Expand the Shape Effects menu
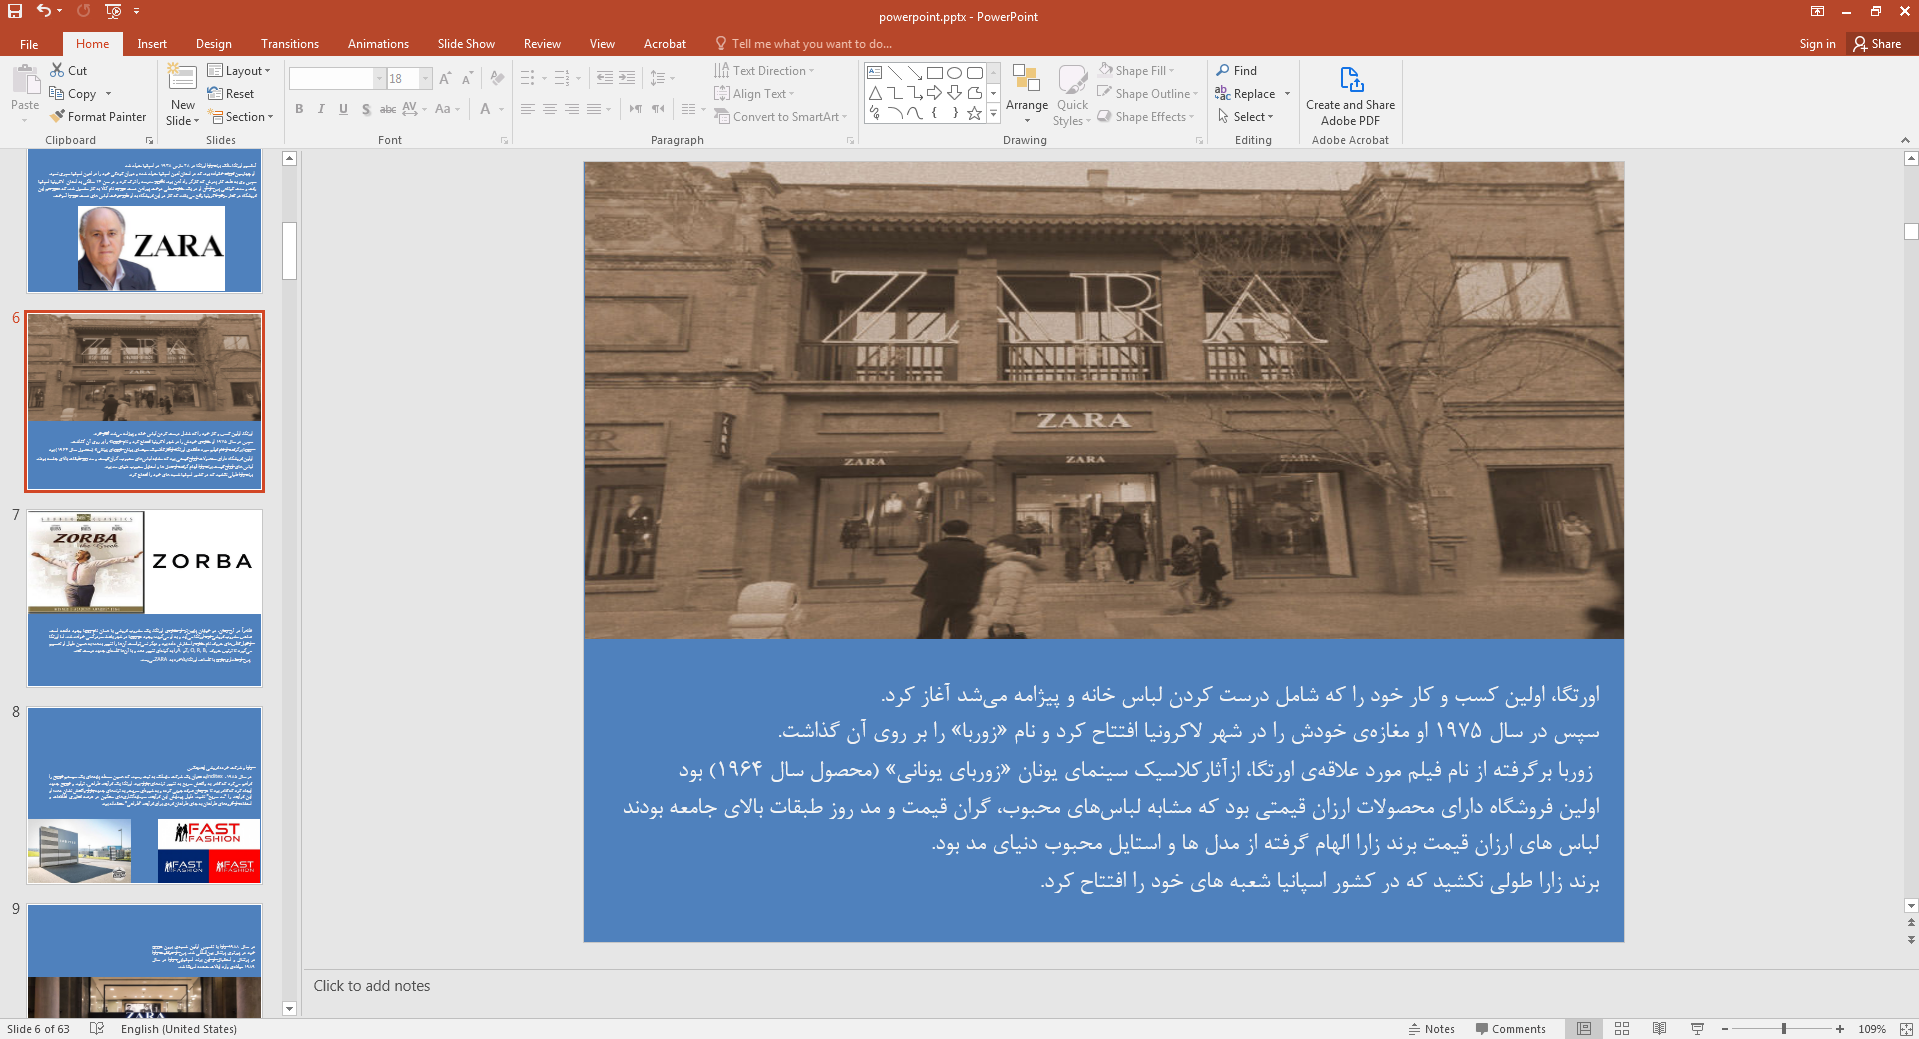The height and width of the screenshot is (1039, 1919). point(1146,117)
